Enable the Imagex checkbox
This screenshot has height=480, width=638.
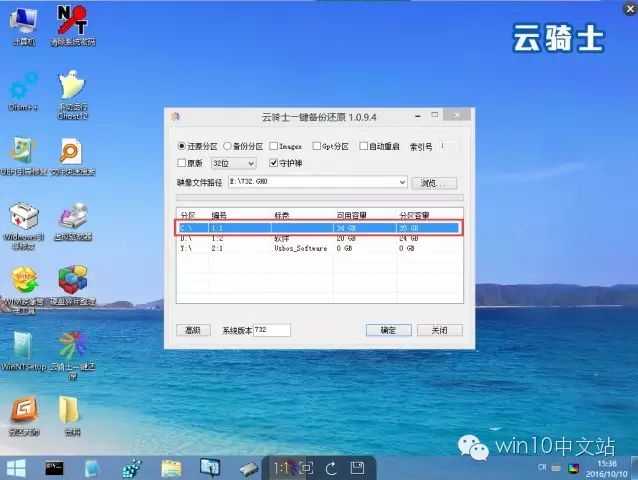coord(273,146)
